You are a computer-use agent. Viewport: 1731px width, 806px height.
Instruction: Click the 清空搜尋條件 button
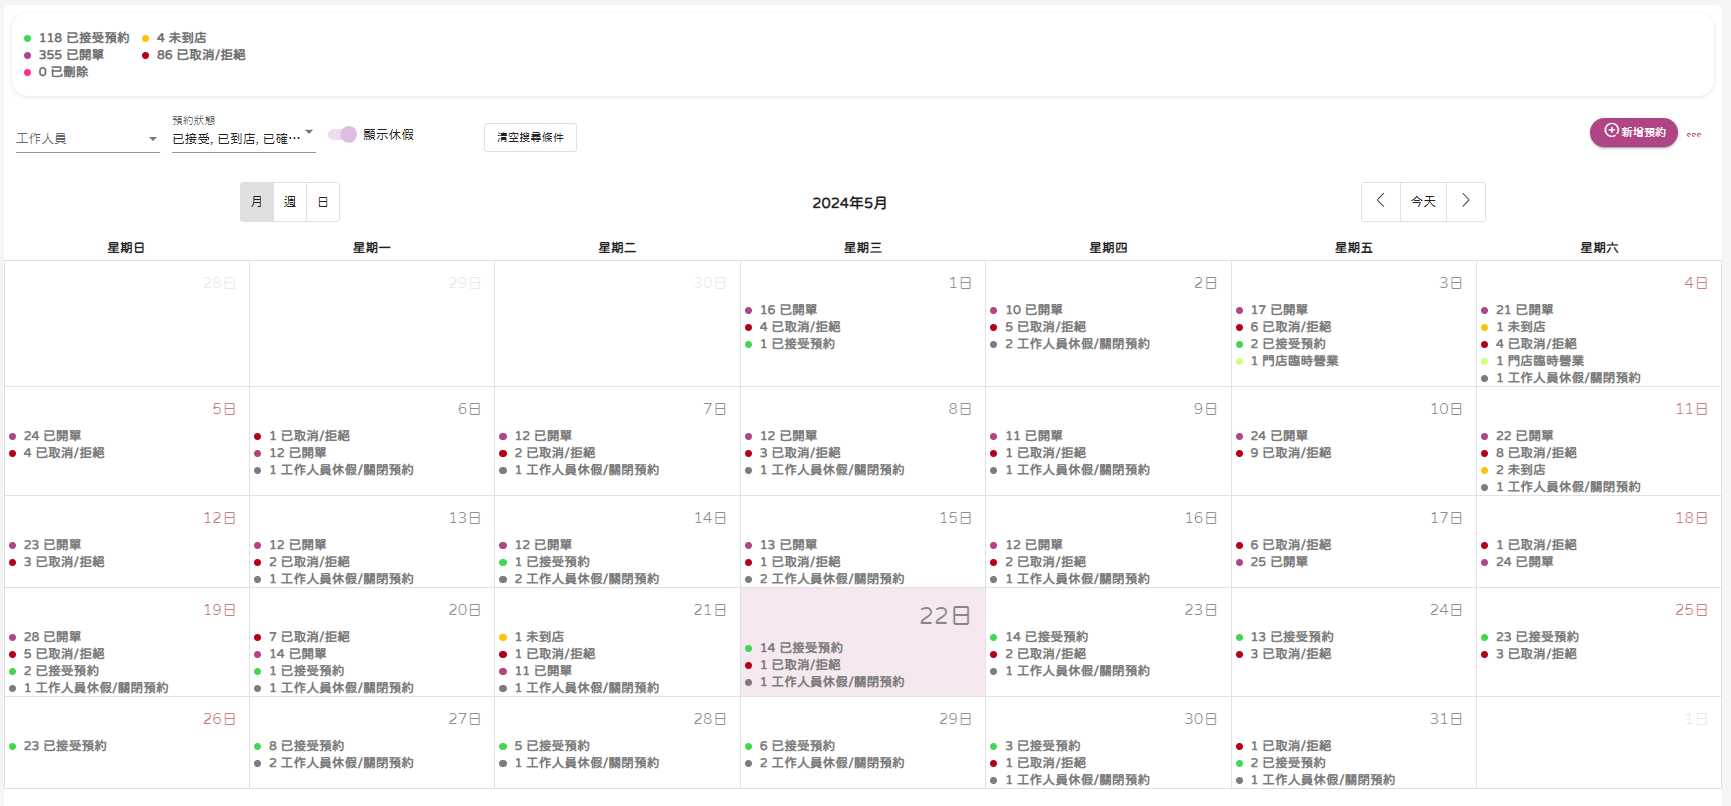[530, 137]
